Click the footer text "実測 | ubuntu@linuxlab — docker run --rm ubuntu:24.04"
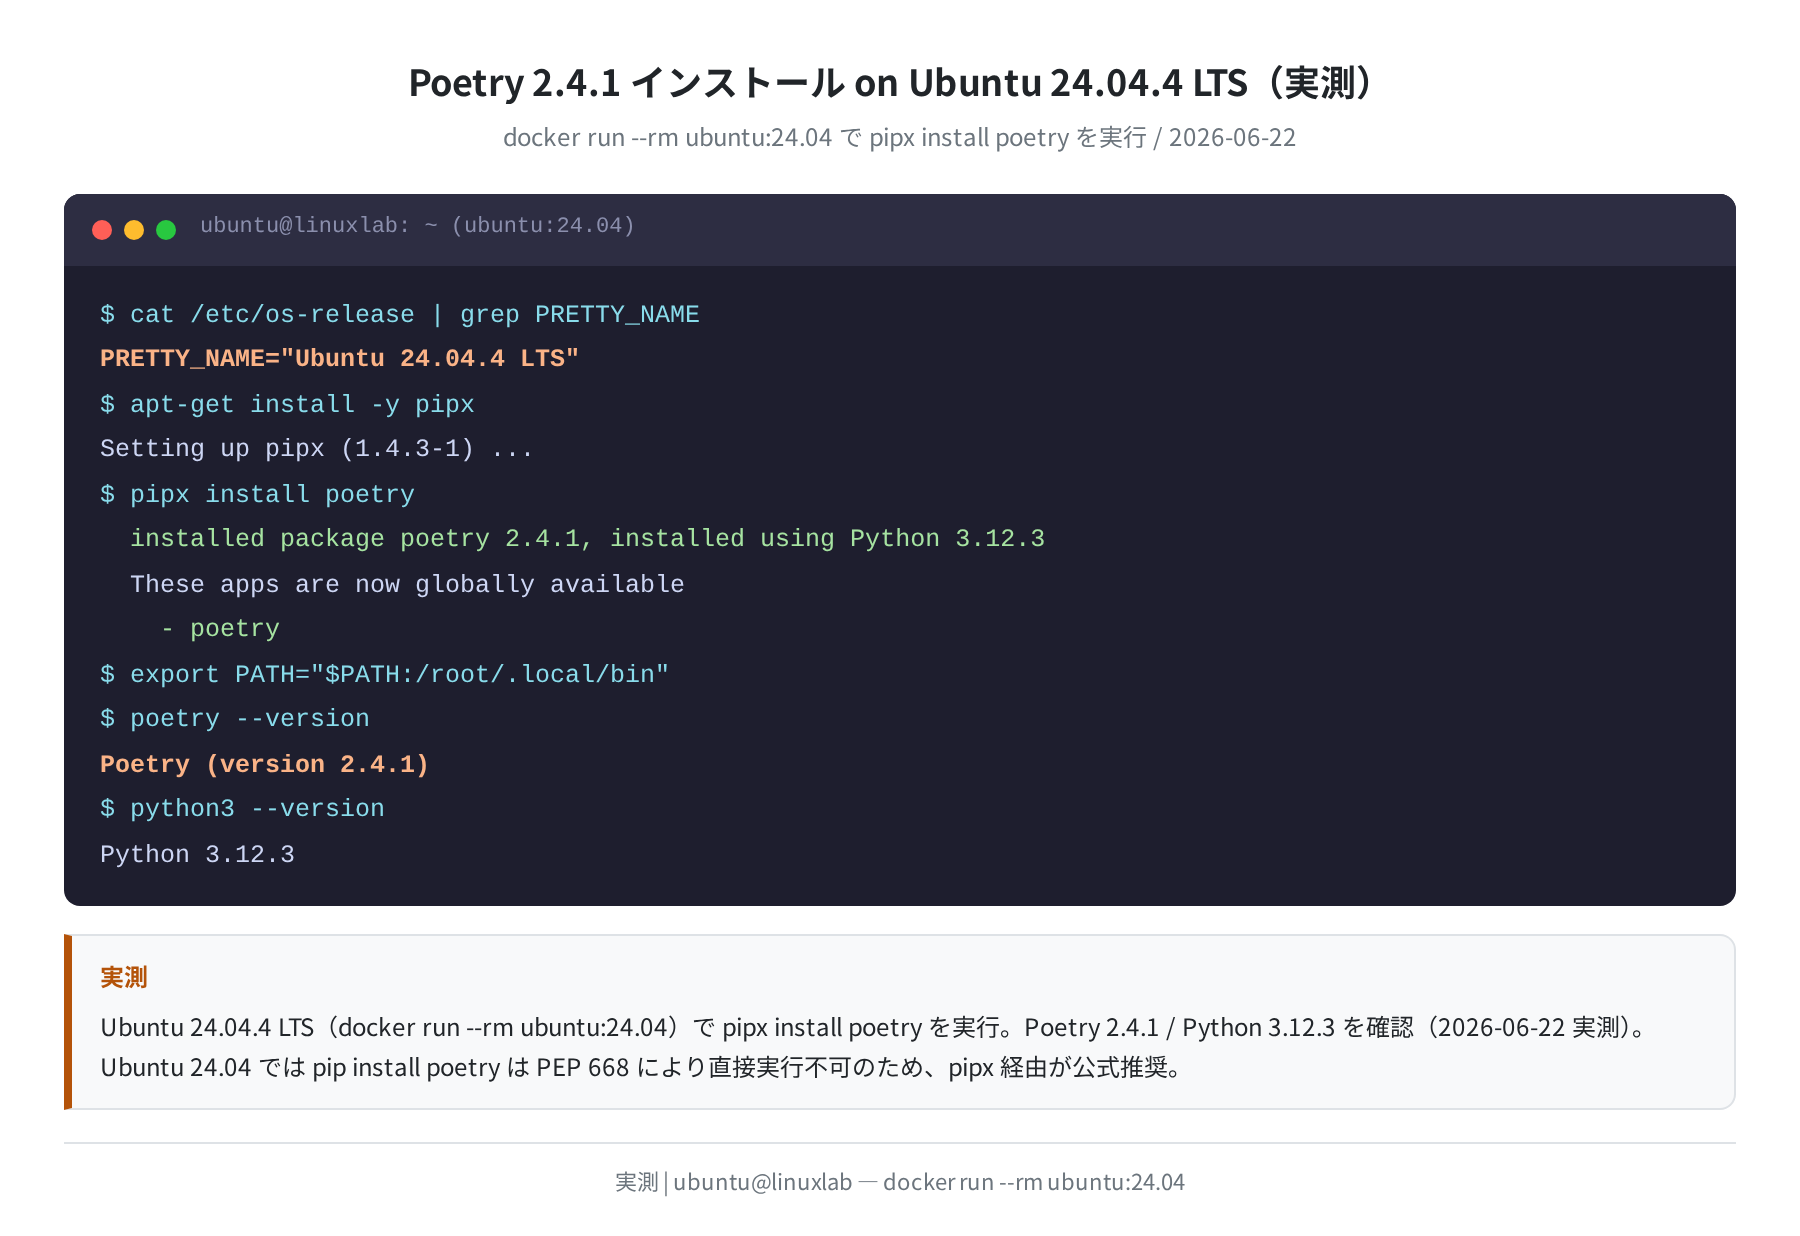Image resolution: width=1800 pixels, height=1236 pixels. pos(899,1182)
